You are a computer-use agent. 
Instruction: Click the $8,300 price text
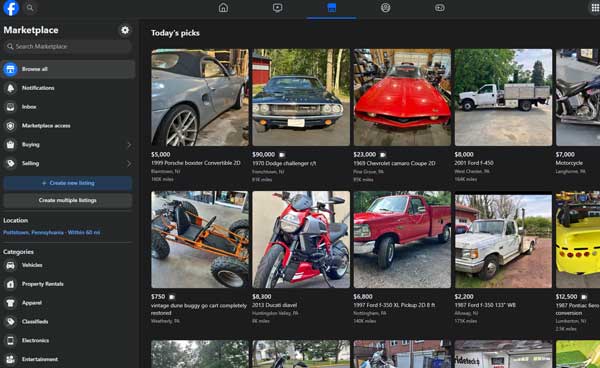click(x=262, y=296)
